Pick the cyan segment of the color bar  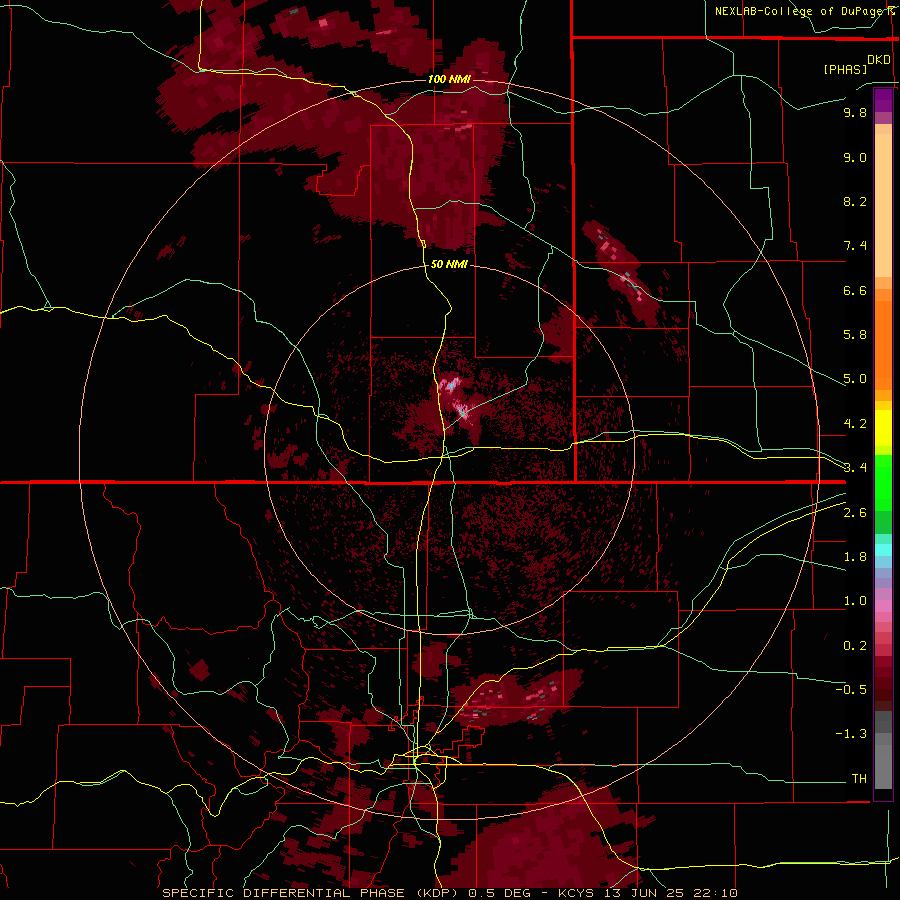point(883,550)
